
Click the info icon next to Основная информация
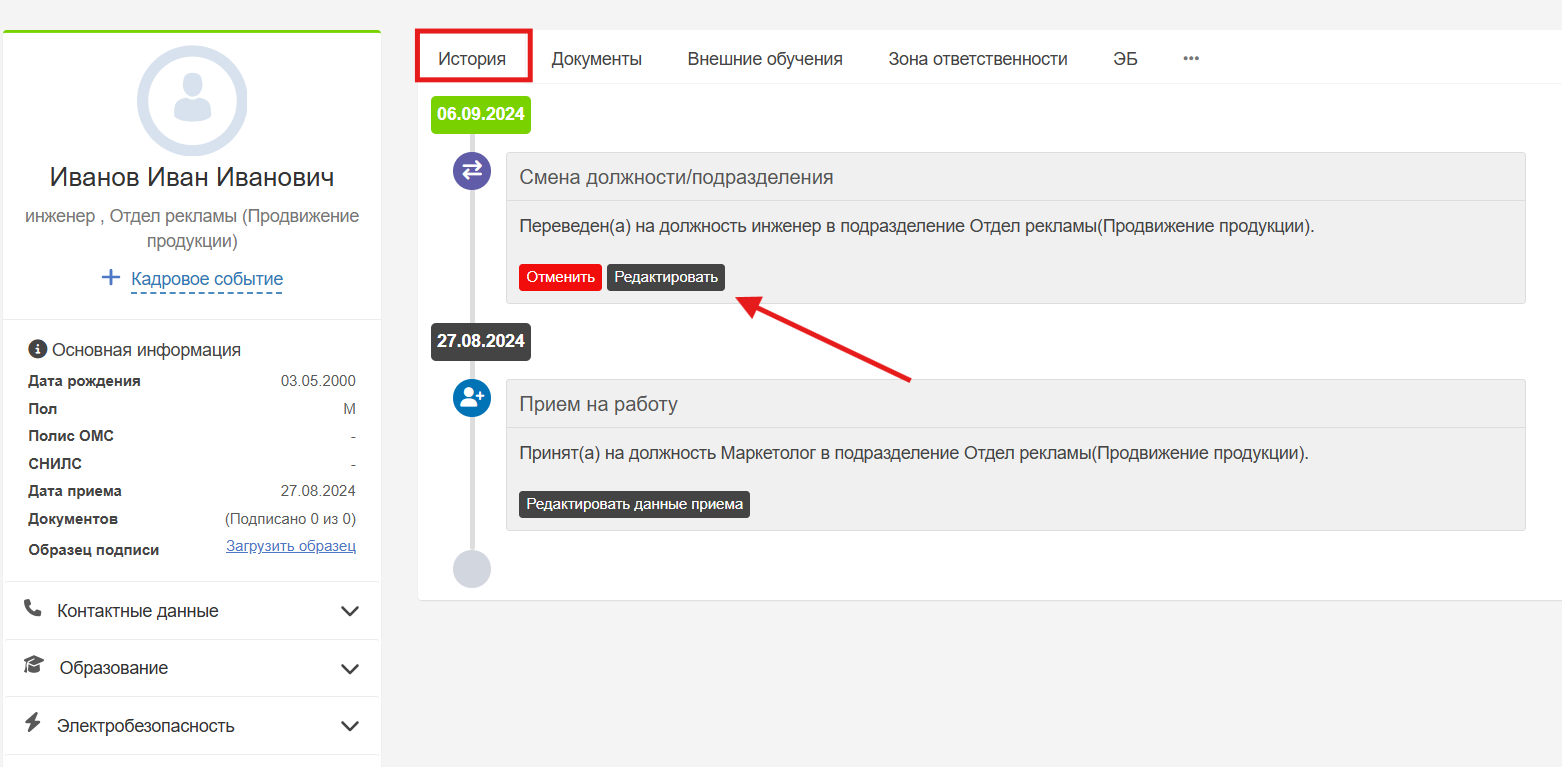click(x=38, y=349)
